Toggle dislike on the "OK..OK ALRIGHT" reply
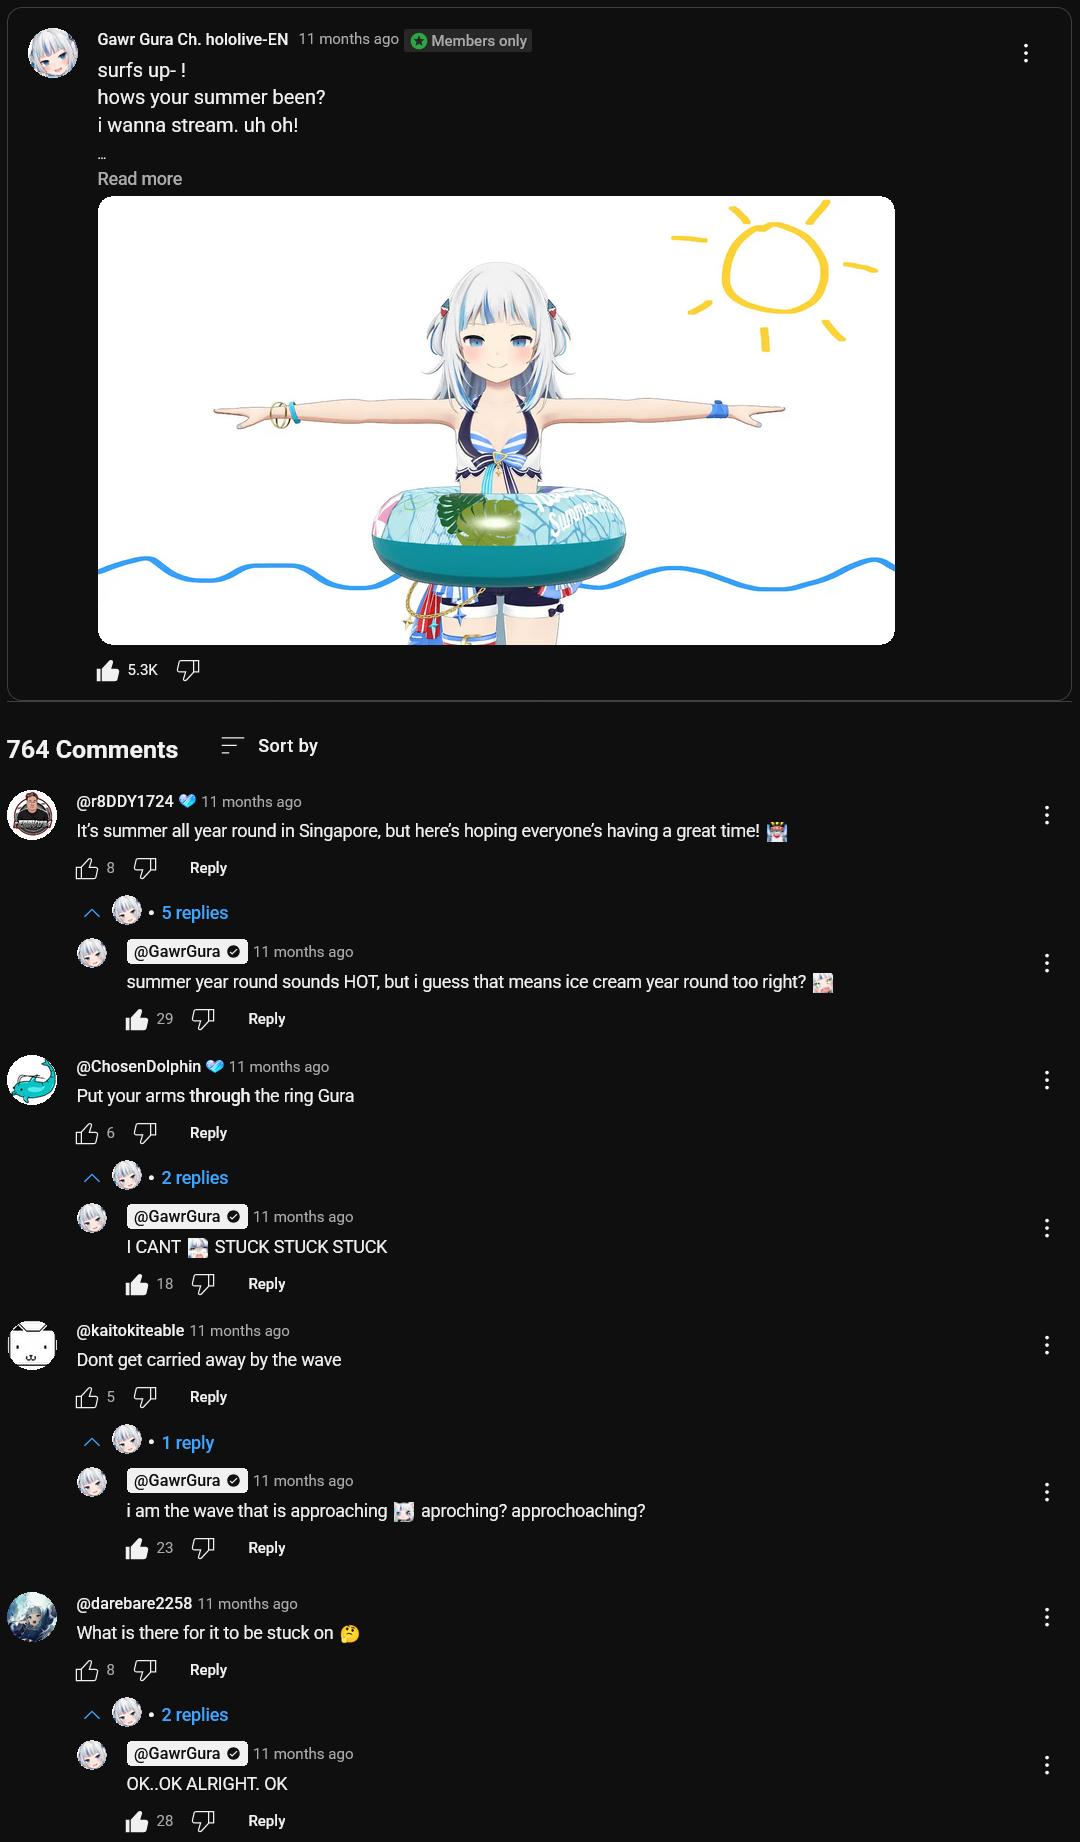Viewport: 1080px width, 1842px height. click(204, 1821)
